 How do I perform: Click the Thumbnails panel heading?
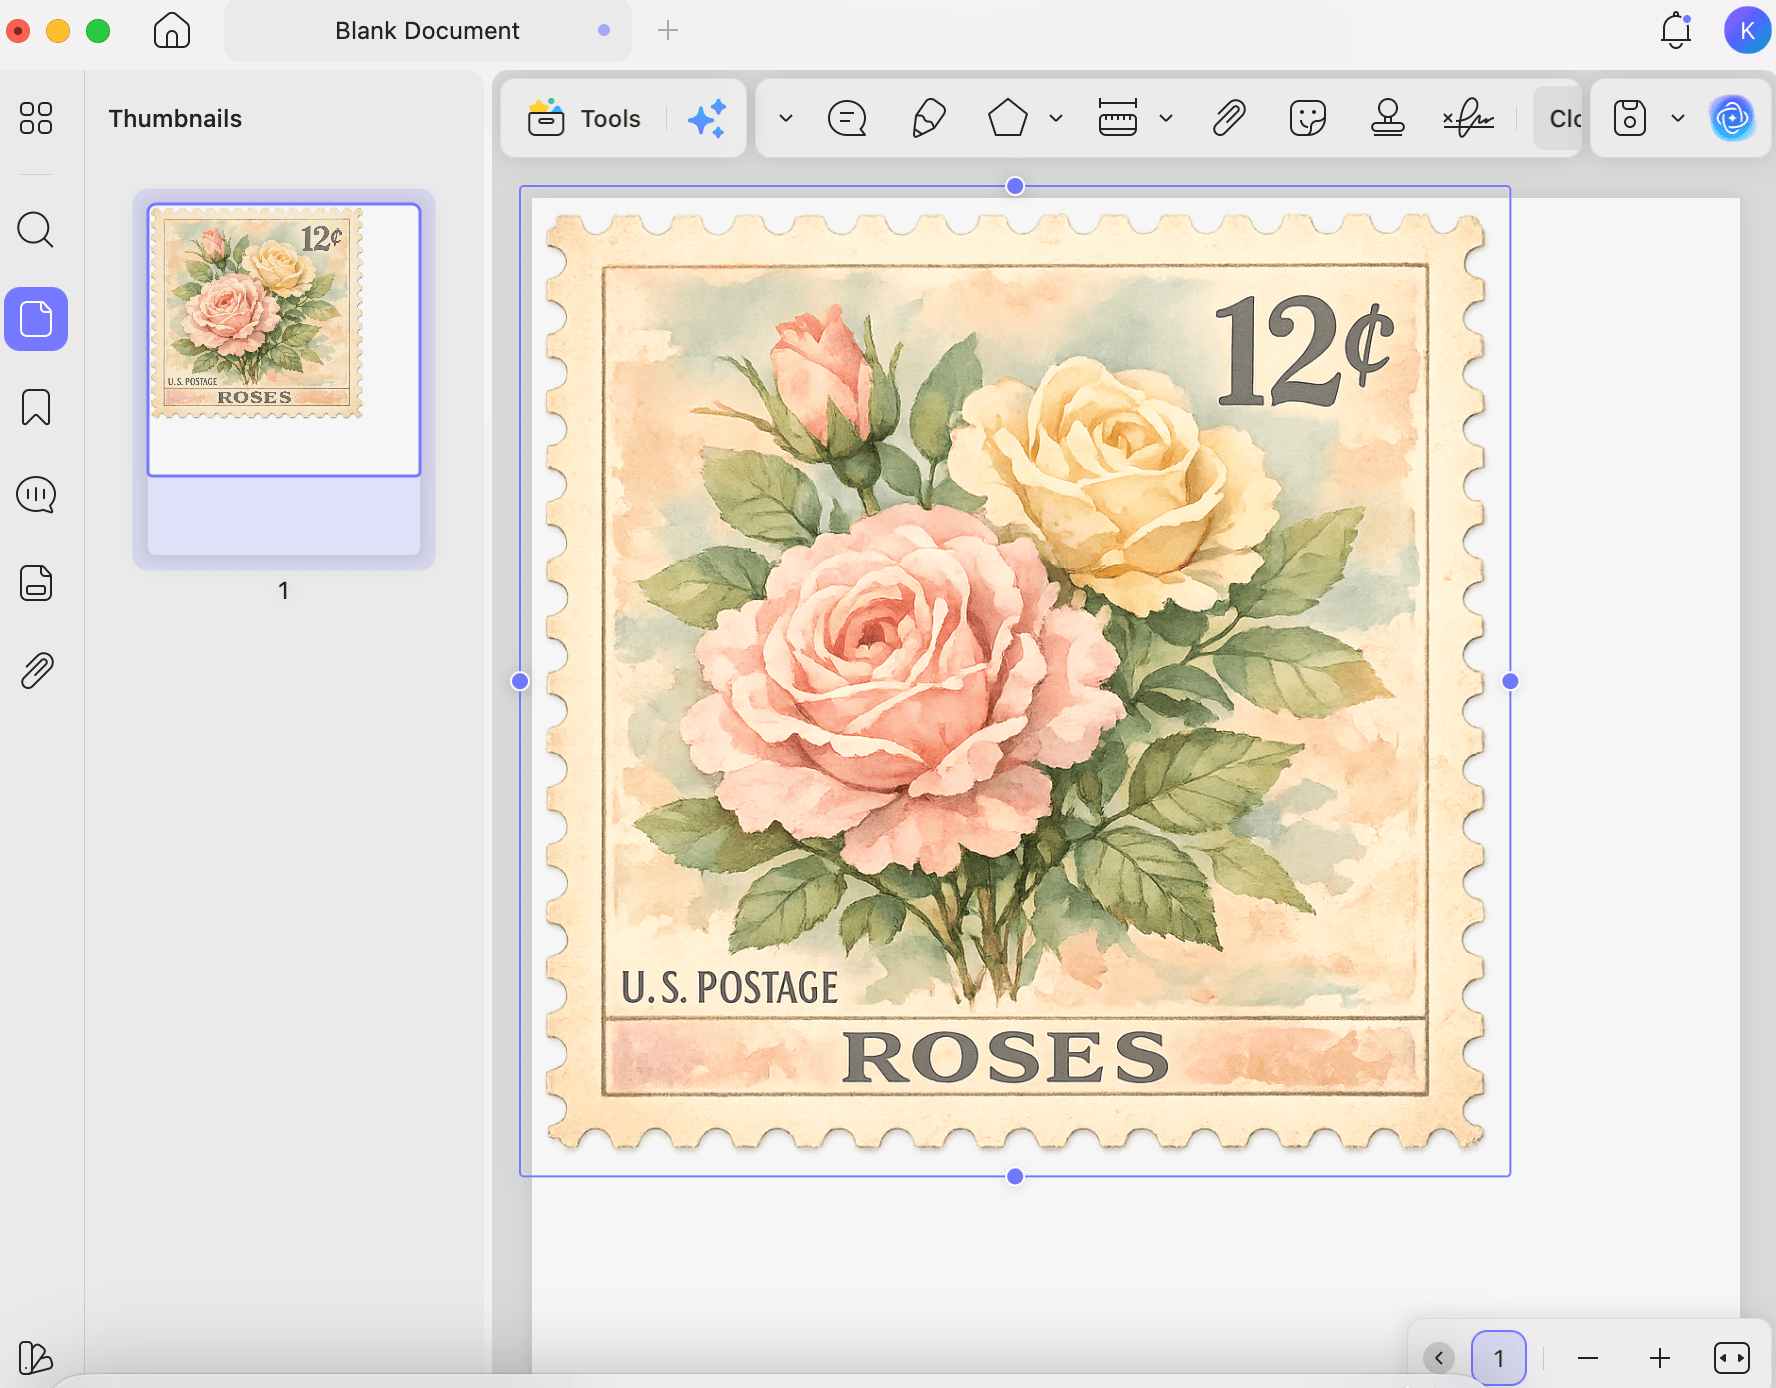click(175, 119)
